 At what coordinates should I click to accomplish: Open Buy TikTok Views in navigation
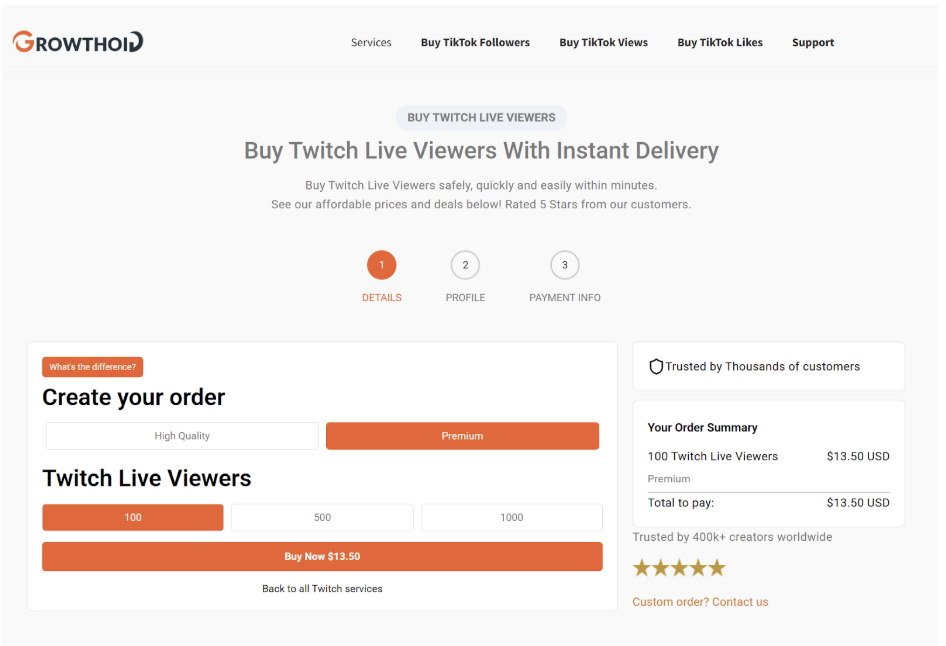tap(603, 43)
